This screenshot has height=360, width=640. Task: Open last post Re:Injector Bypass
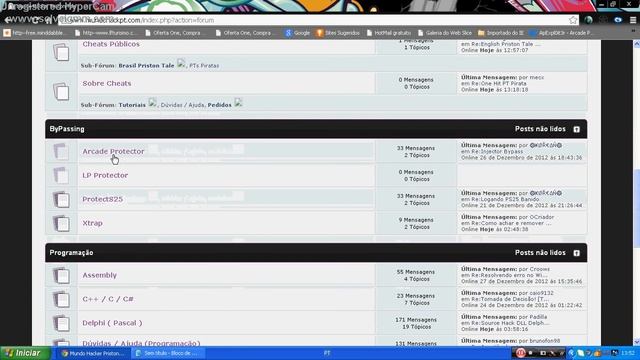point(497,151)
